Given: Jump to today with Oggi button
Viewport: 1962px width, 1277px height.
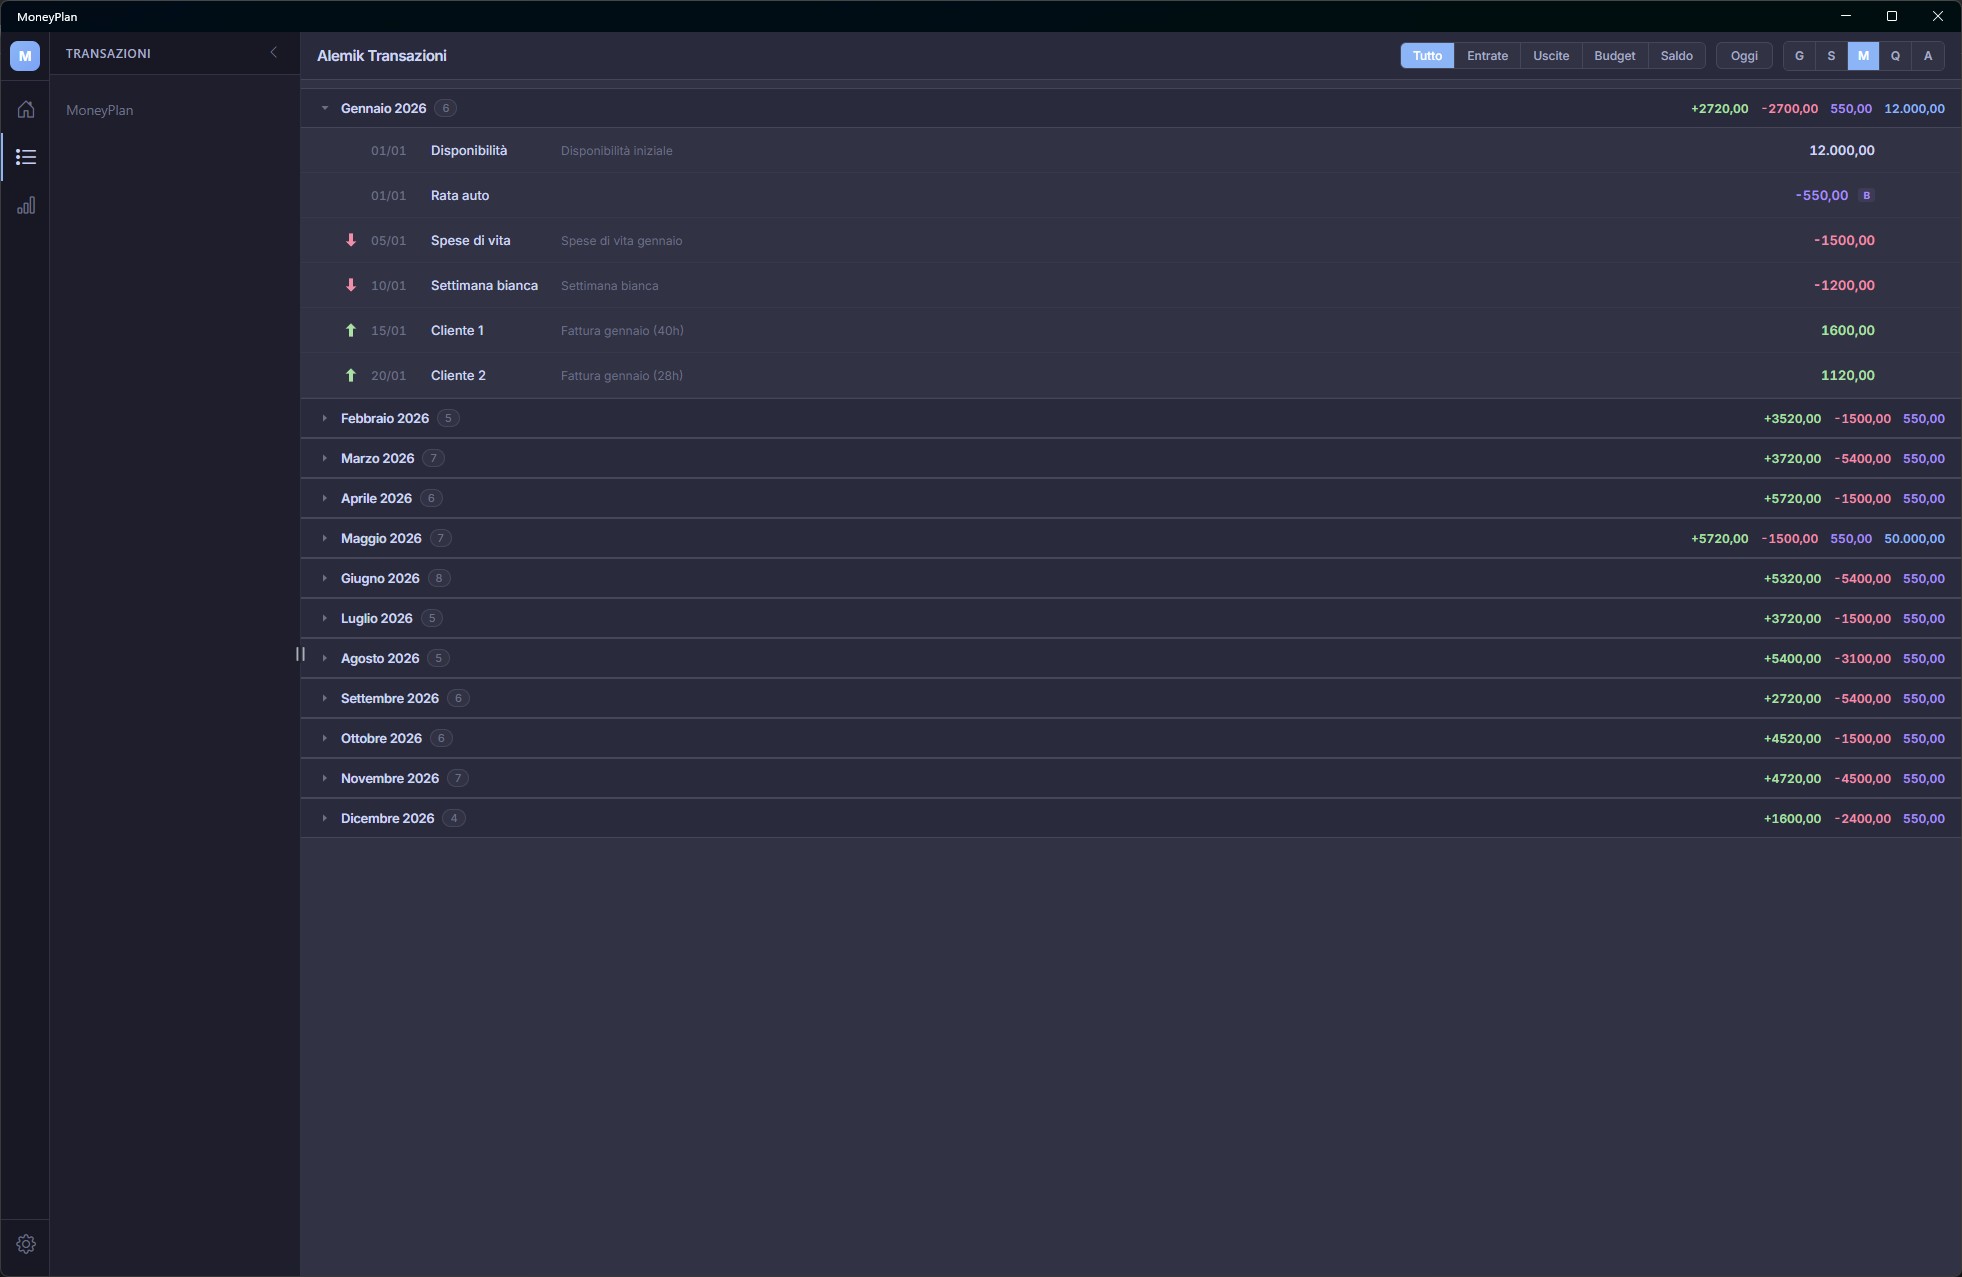Looking at the screenshot, I should pos(1744,56).
